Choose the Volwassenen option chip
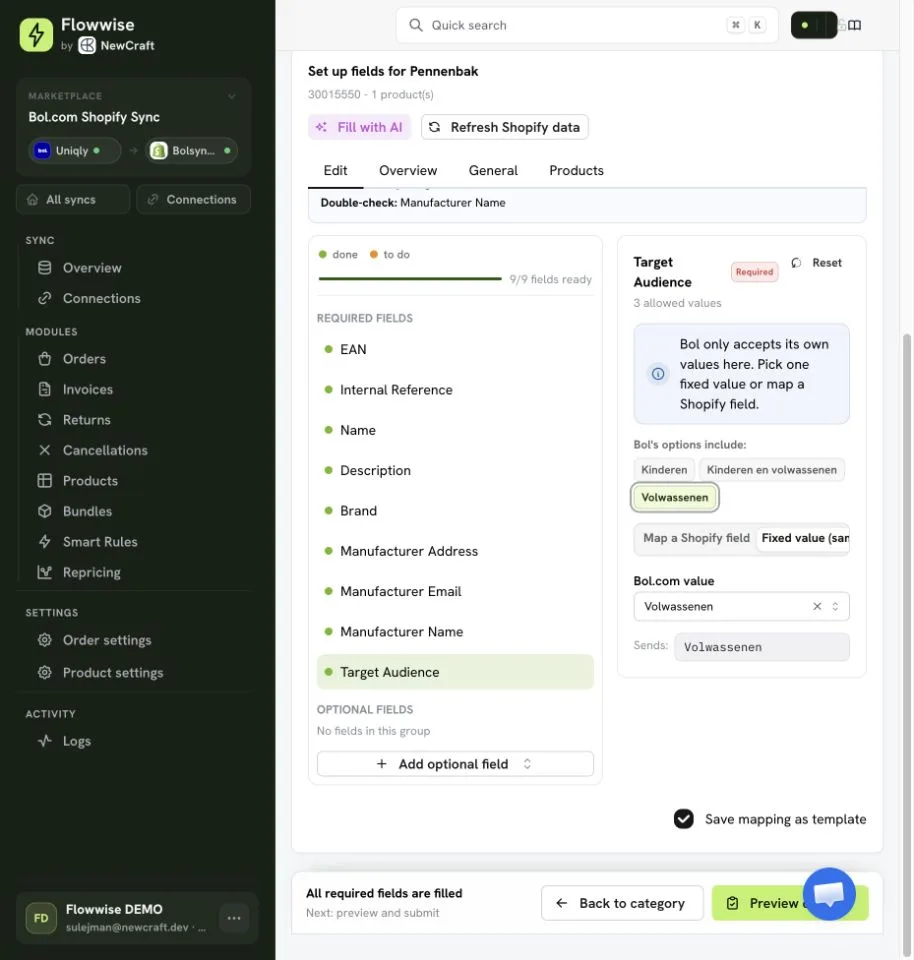This screenshot has width=914, height=960. point(675,498)
